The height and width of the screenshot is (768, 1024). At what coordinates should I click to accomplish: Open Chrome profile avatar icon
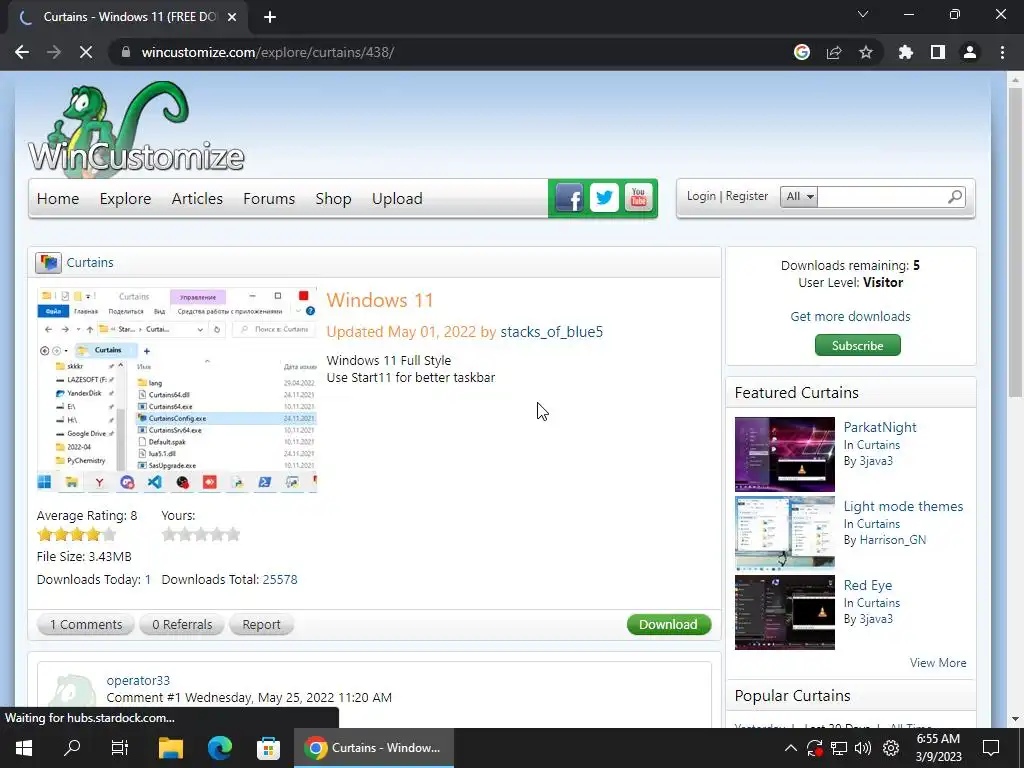(x=970, y=52)
